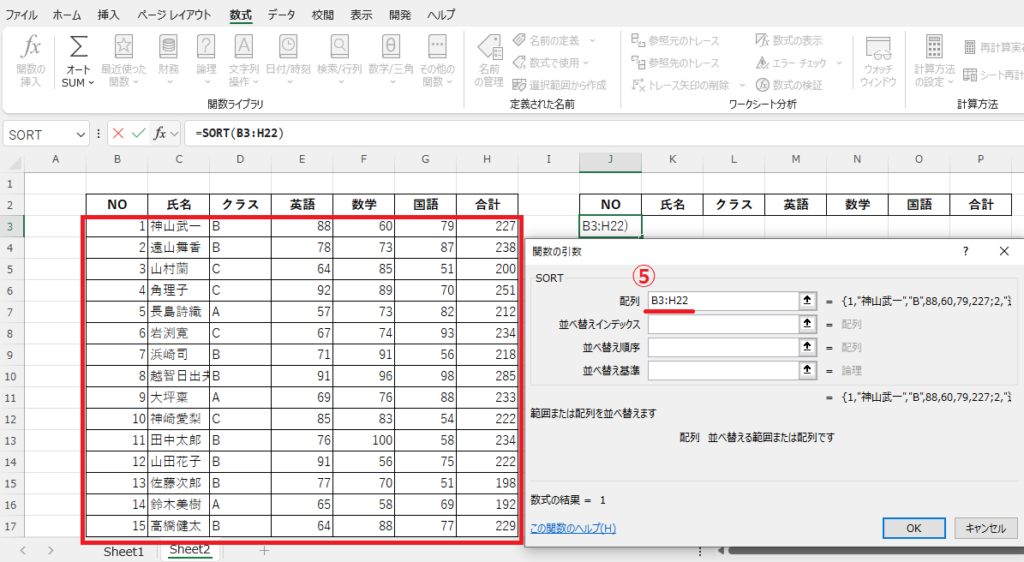
Task: Switch to the Sheet1 worksheet tab
Action: coord(123,552)
